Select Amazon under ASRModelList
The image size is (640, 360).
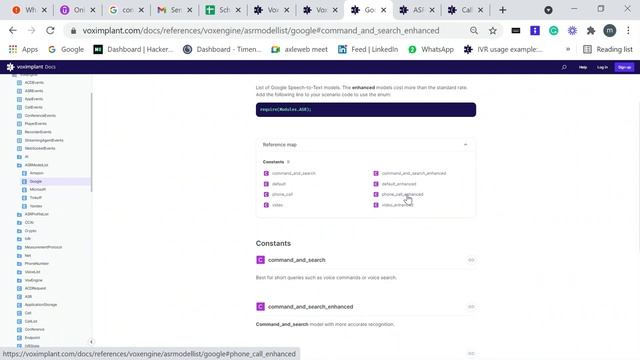coord(36,173)
